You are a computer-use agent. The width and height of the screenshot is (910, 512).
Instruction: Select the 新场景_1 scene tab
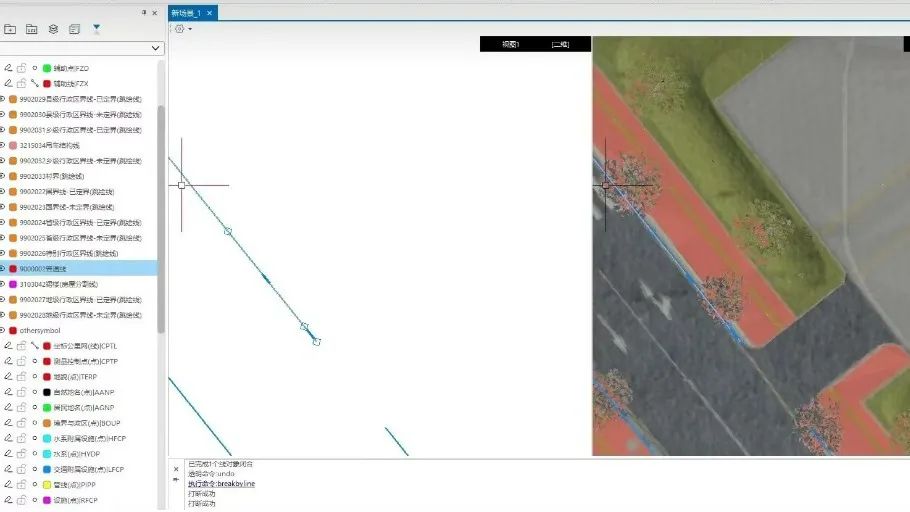pos(186,13)
